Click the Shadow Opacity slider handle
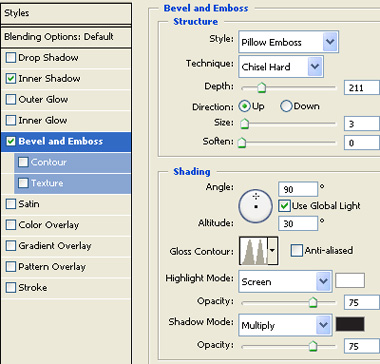 [313, 347]
